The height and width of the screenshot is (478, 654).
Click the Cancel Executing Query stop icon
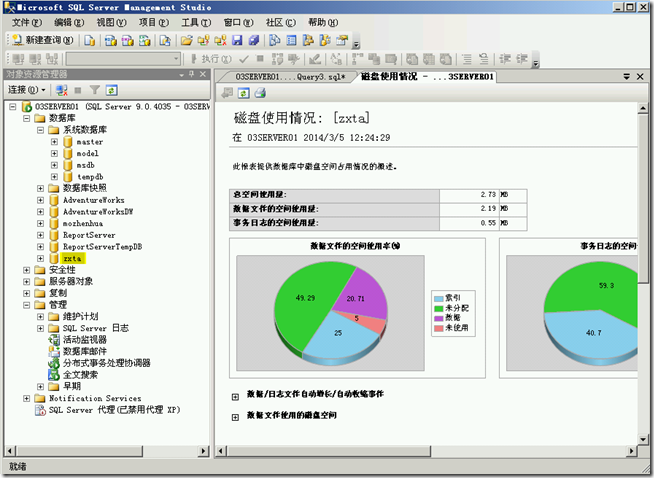click(x=260, y=59)
